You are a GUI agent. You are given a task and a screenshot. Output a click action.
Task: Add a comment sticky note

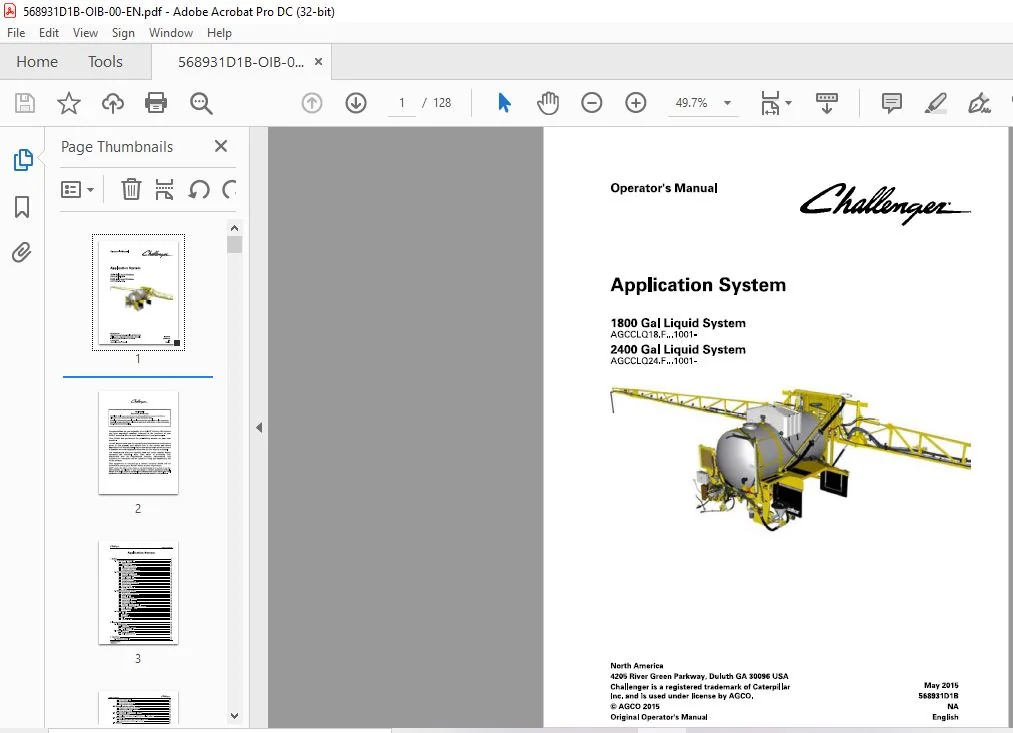(892, 103)
